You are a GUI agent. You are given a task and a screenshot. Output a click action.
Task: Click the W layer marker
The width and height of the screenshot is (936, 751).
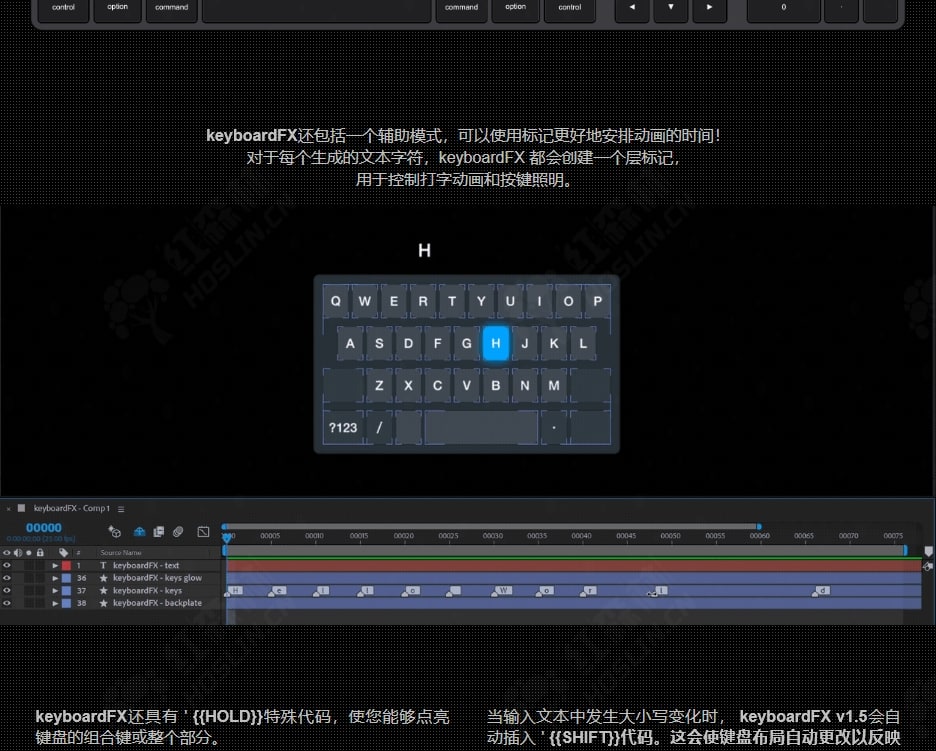(502, 590)
